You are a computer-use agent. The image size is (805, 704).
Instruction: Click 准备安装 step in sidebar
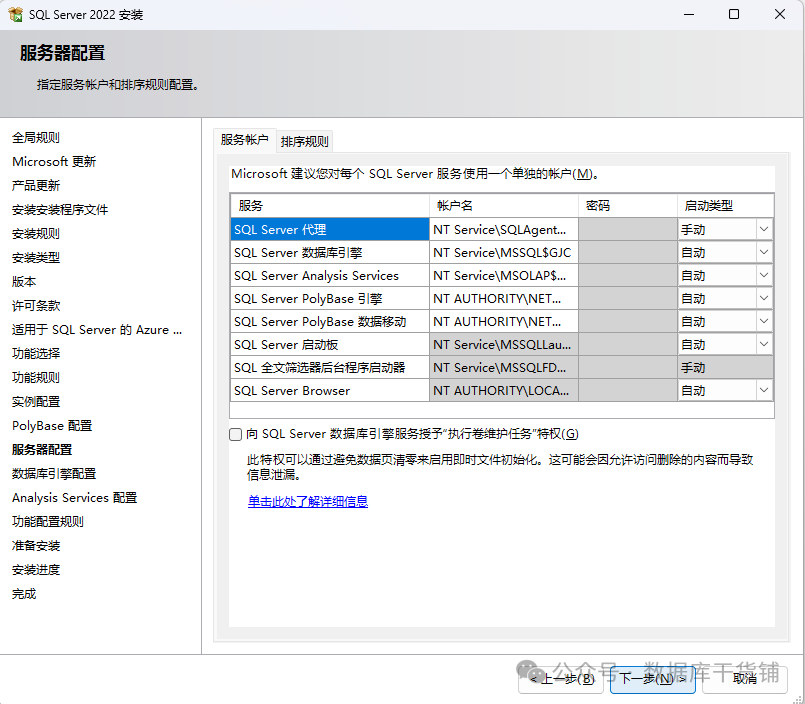(x=36, y=546)
